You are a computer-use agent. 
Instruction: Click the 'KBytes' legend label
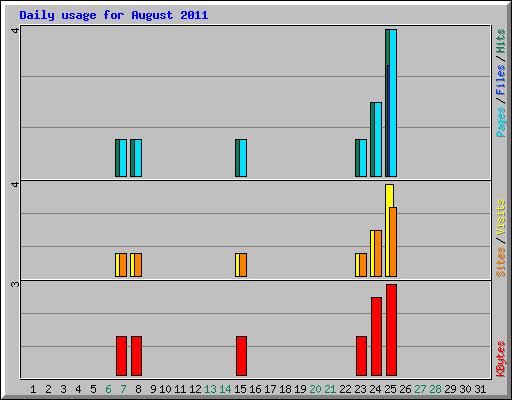pyautogui.click(x=501, y=359)
